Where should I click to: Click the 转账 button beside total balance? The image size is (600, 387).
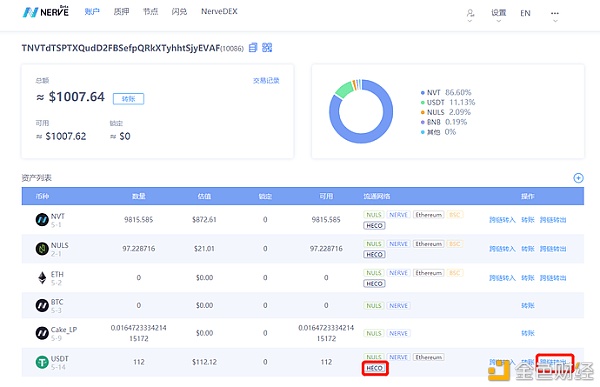pos(129,99)
